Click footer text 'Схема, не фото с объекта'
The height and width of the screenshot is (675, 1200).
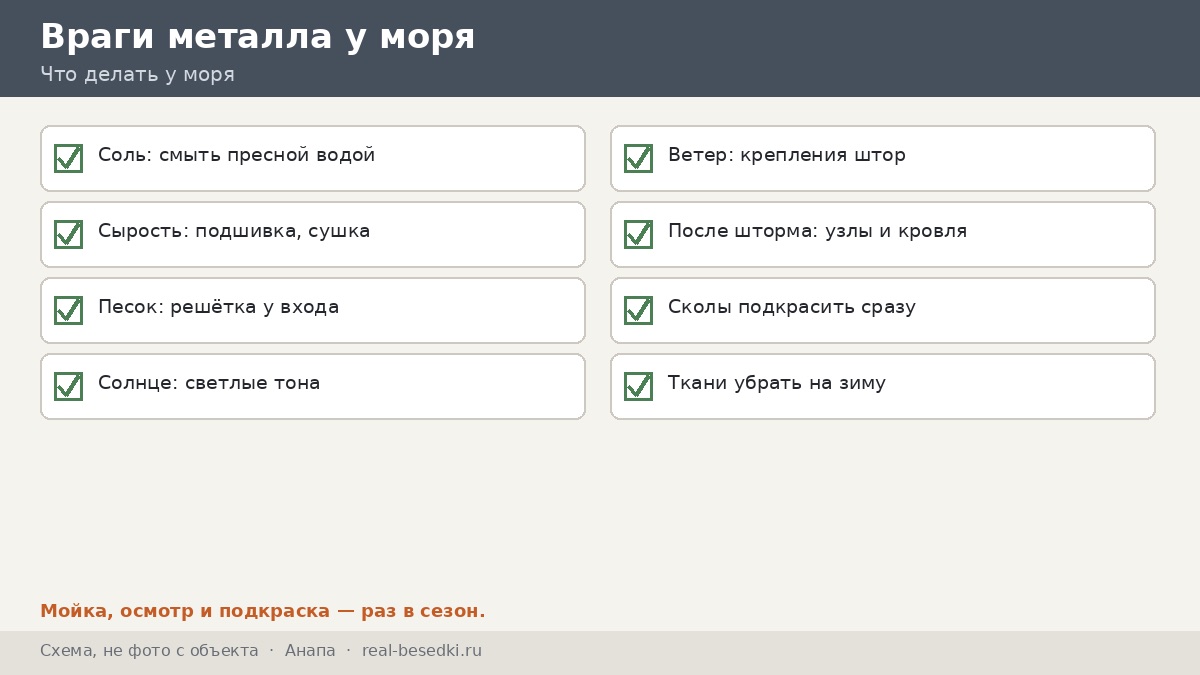pos(149,651)
